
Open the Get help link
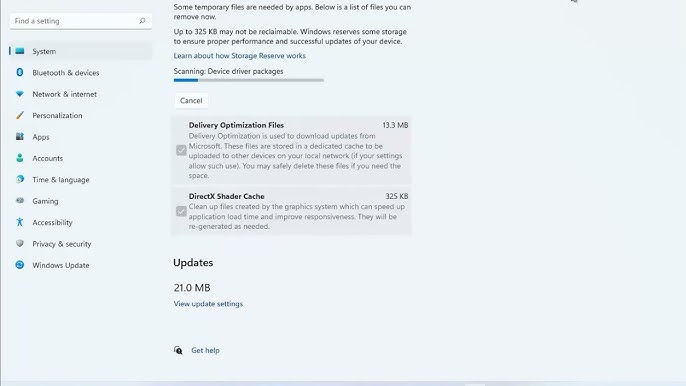pos(205,350)
